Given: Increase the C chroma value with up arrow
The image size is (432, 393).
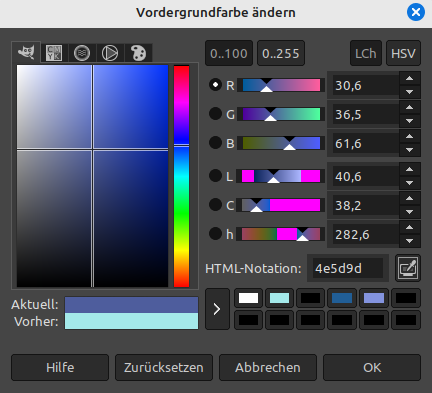Looking at the screenshot, I should coord(410,198).
